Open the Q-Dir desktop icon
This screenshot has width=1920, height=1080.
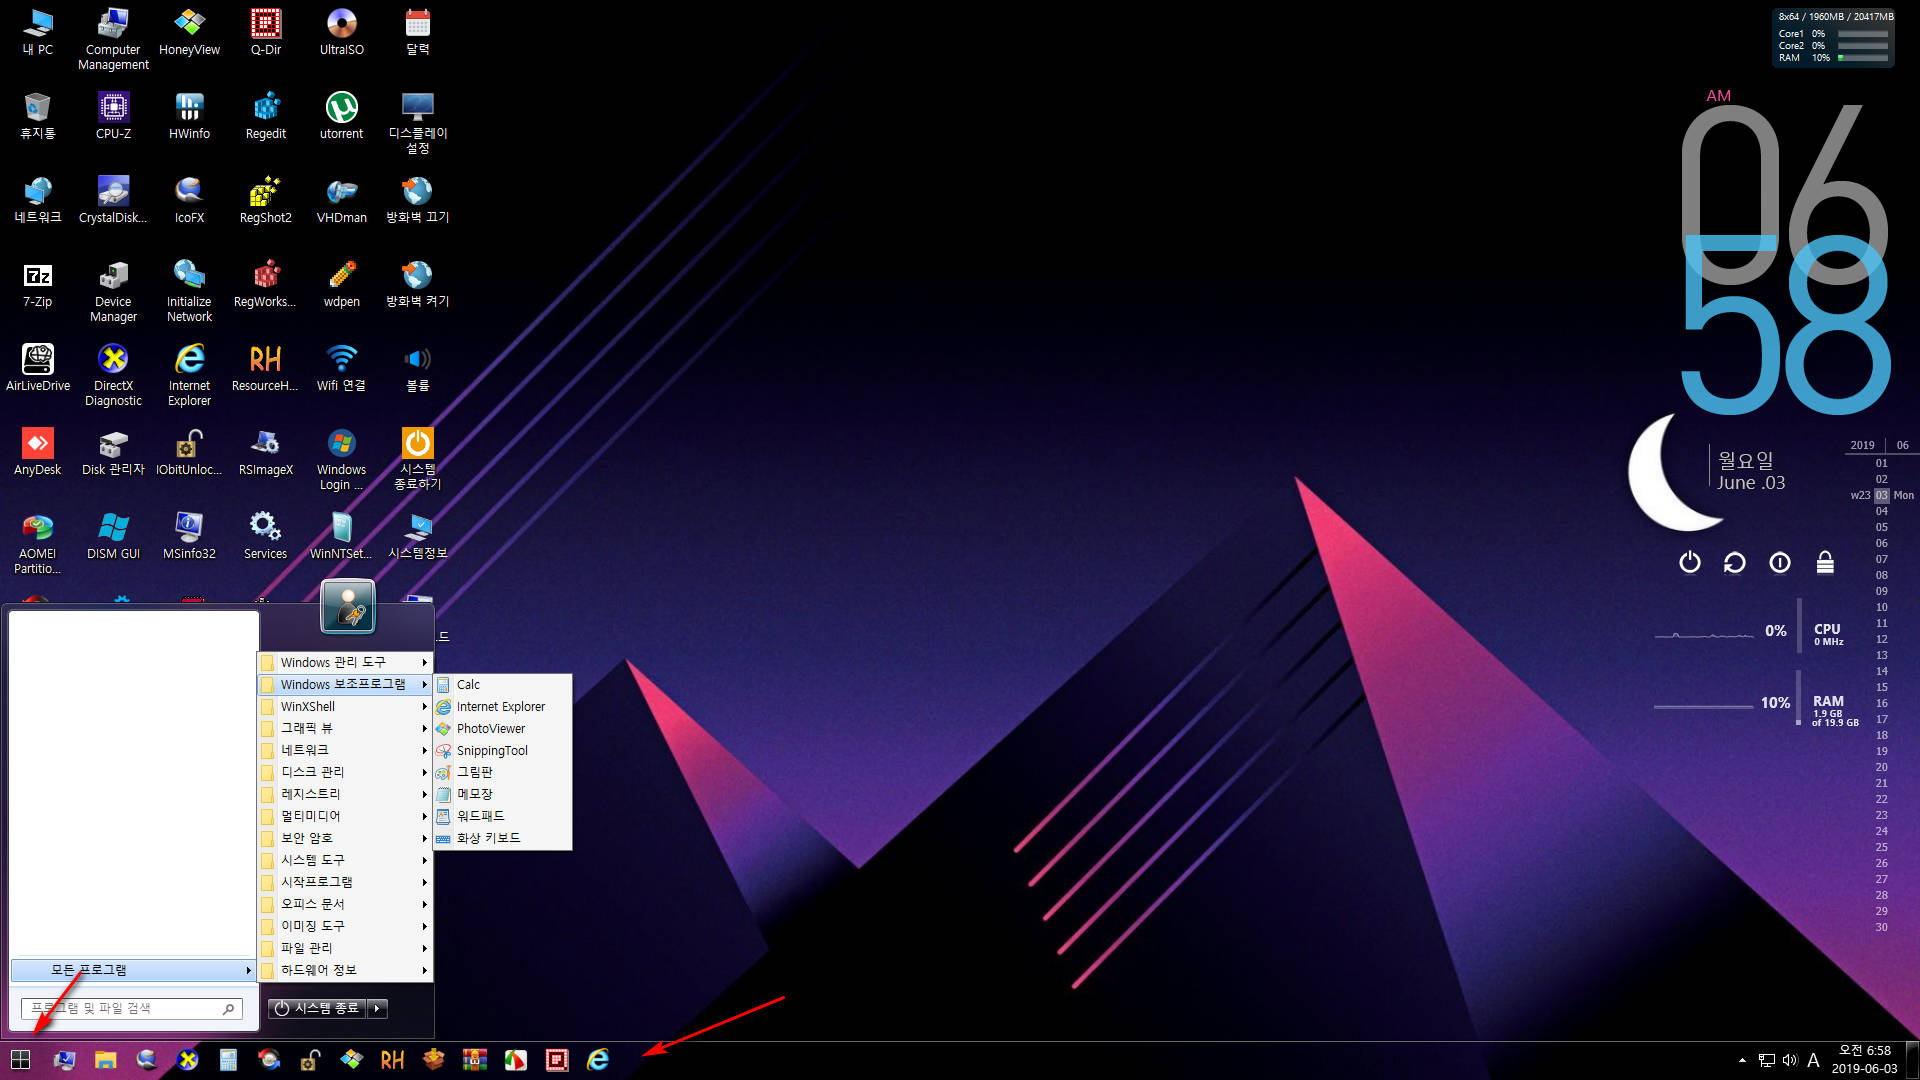(x=266, y=32)
